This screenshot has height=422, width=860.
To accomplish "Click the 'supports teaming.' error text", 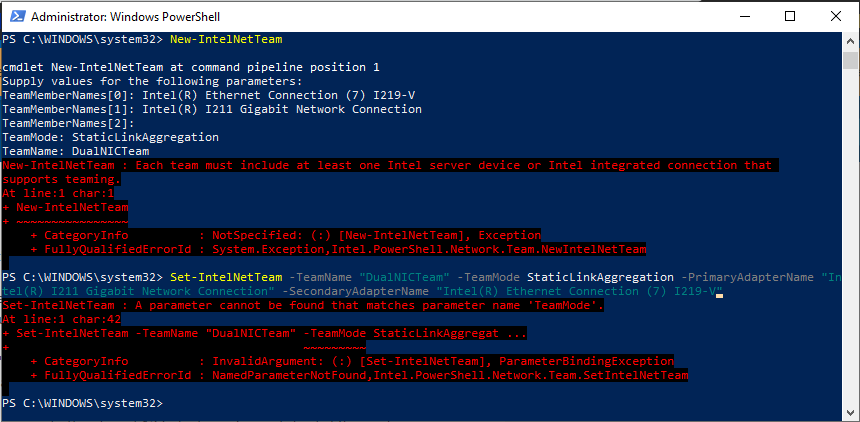I will click(61, 179).
